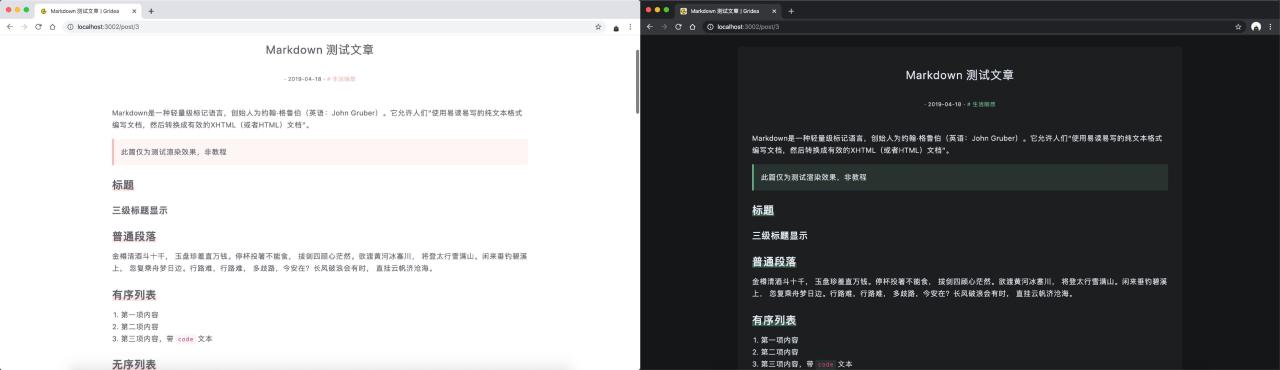
Task: Click blockquote 此篇仅为测试渲染效果 in dark window
Action: coord(960,177)
